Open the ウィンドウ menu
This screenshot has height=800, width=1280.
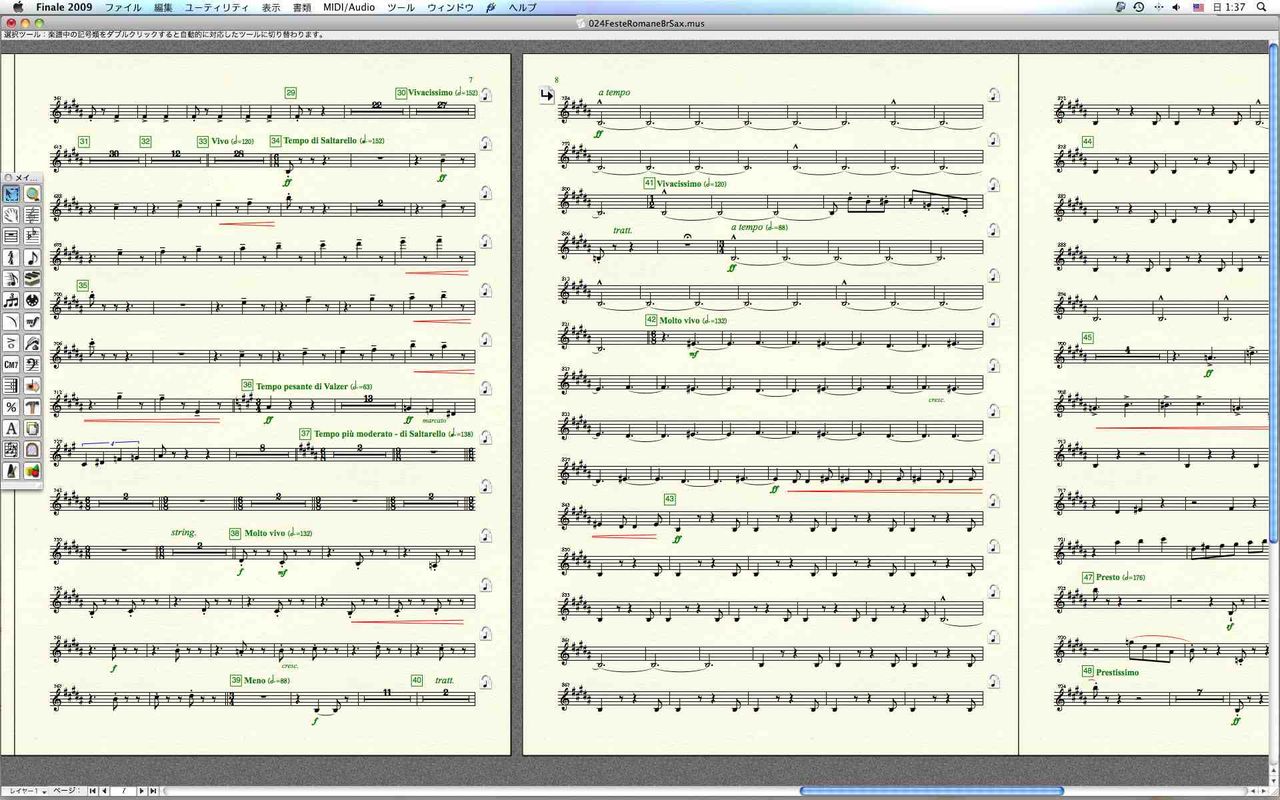[450, 7]
